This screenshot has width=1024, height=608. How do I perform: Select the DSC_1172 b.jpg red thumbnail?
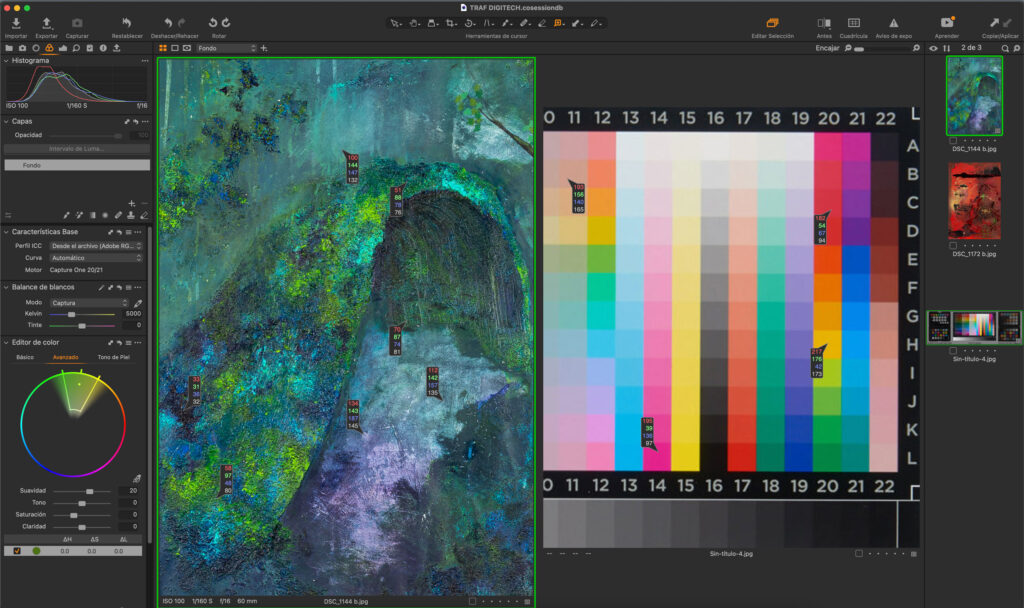click(974, 201)
